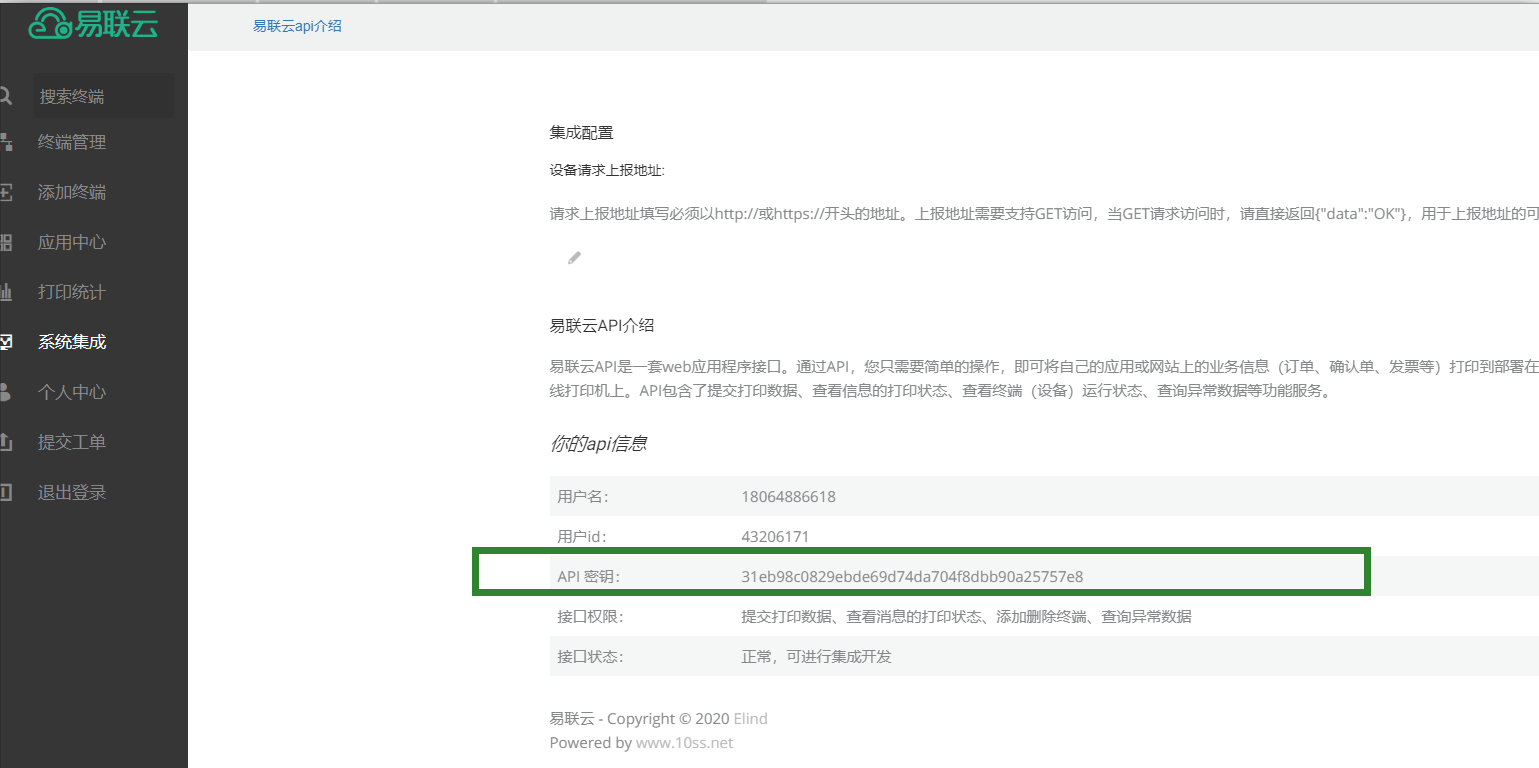This screenshot has height=768, width=1539.
Task: Click the 系统集成 sidebar icon
Action: [5, 342]
